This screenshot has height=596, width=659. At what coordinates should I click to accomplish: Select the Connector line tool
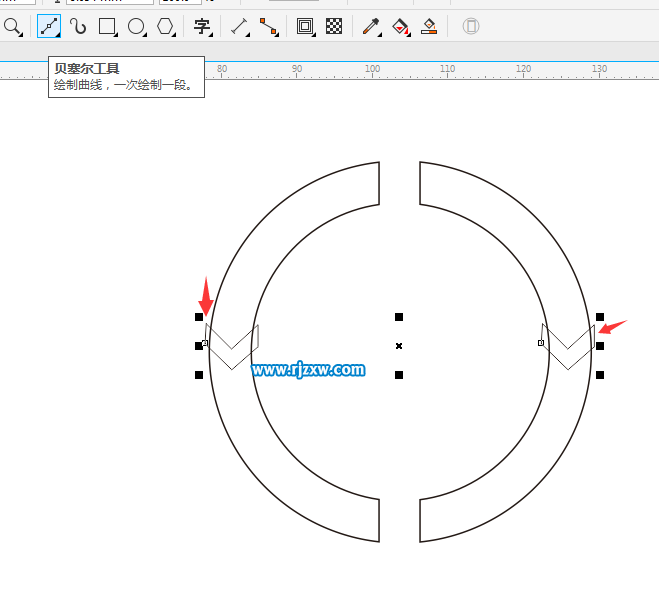(x=268, y=27)
